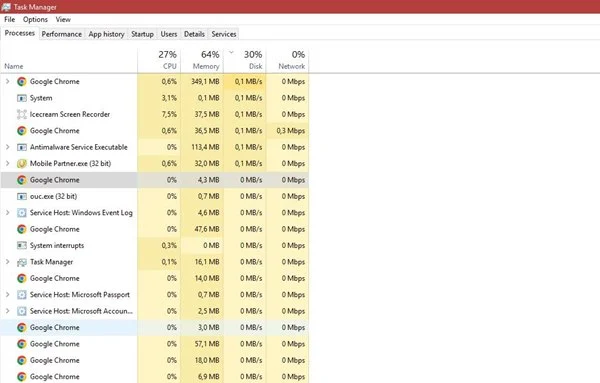Click the Task Manager title bar icon
Viewport: 600px width, 383px height.
(x=6, y=7)
